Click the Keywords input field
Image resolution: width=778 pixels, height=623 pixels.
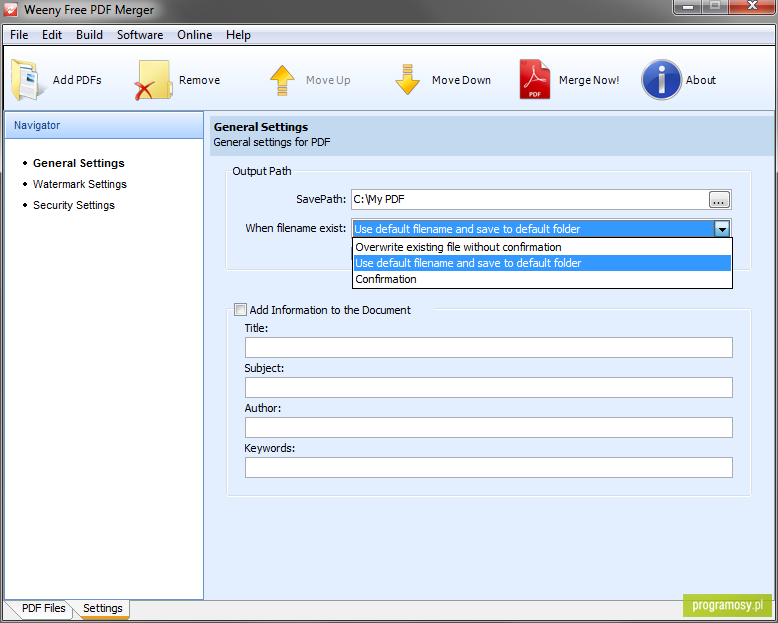(x=488, y=468)
